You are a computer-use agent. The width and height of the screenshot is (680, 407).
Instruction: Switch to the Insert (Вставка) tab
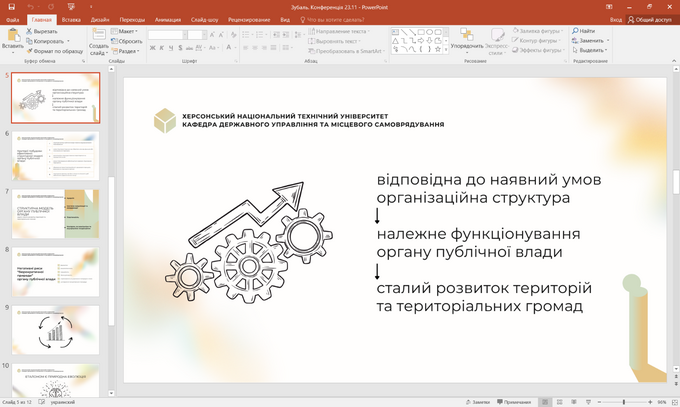click(x=70, y=19)
